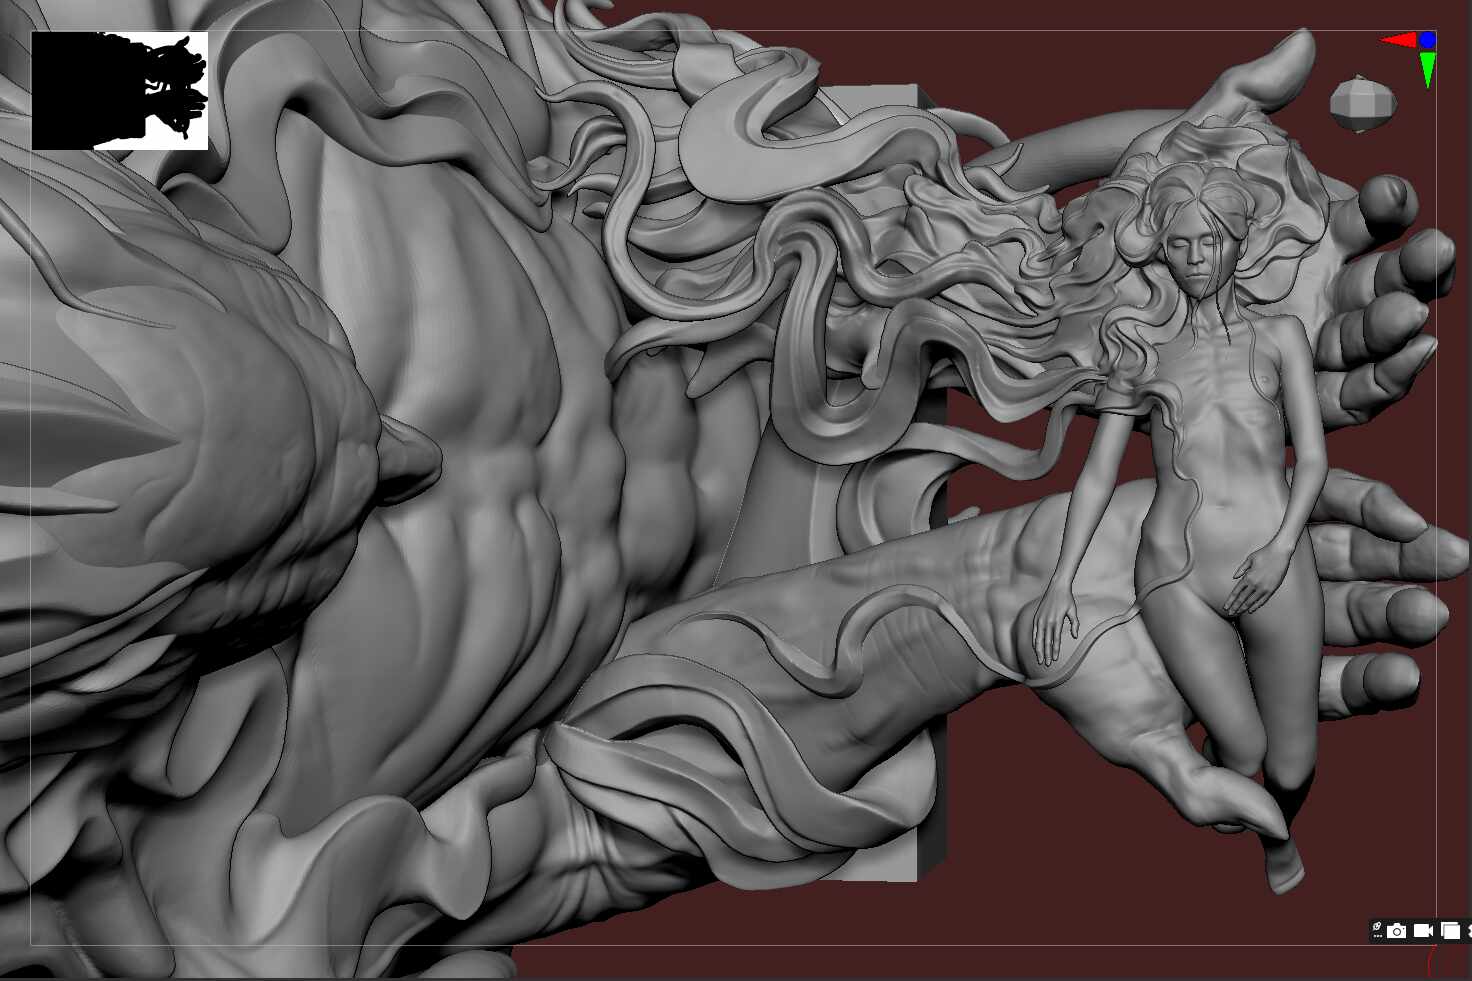Viewport: 1472px width, 981px height.
Task: Click the green Y-axis arrow
Action: pyautogui.click(x=1428, y=69)
